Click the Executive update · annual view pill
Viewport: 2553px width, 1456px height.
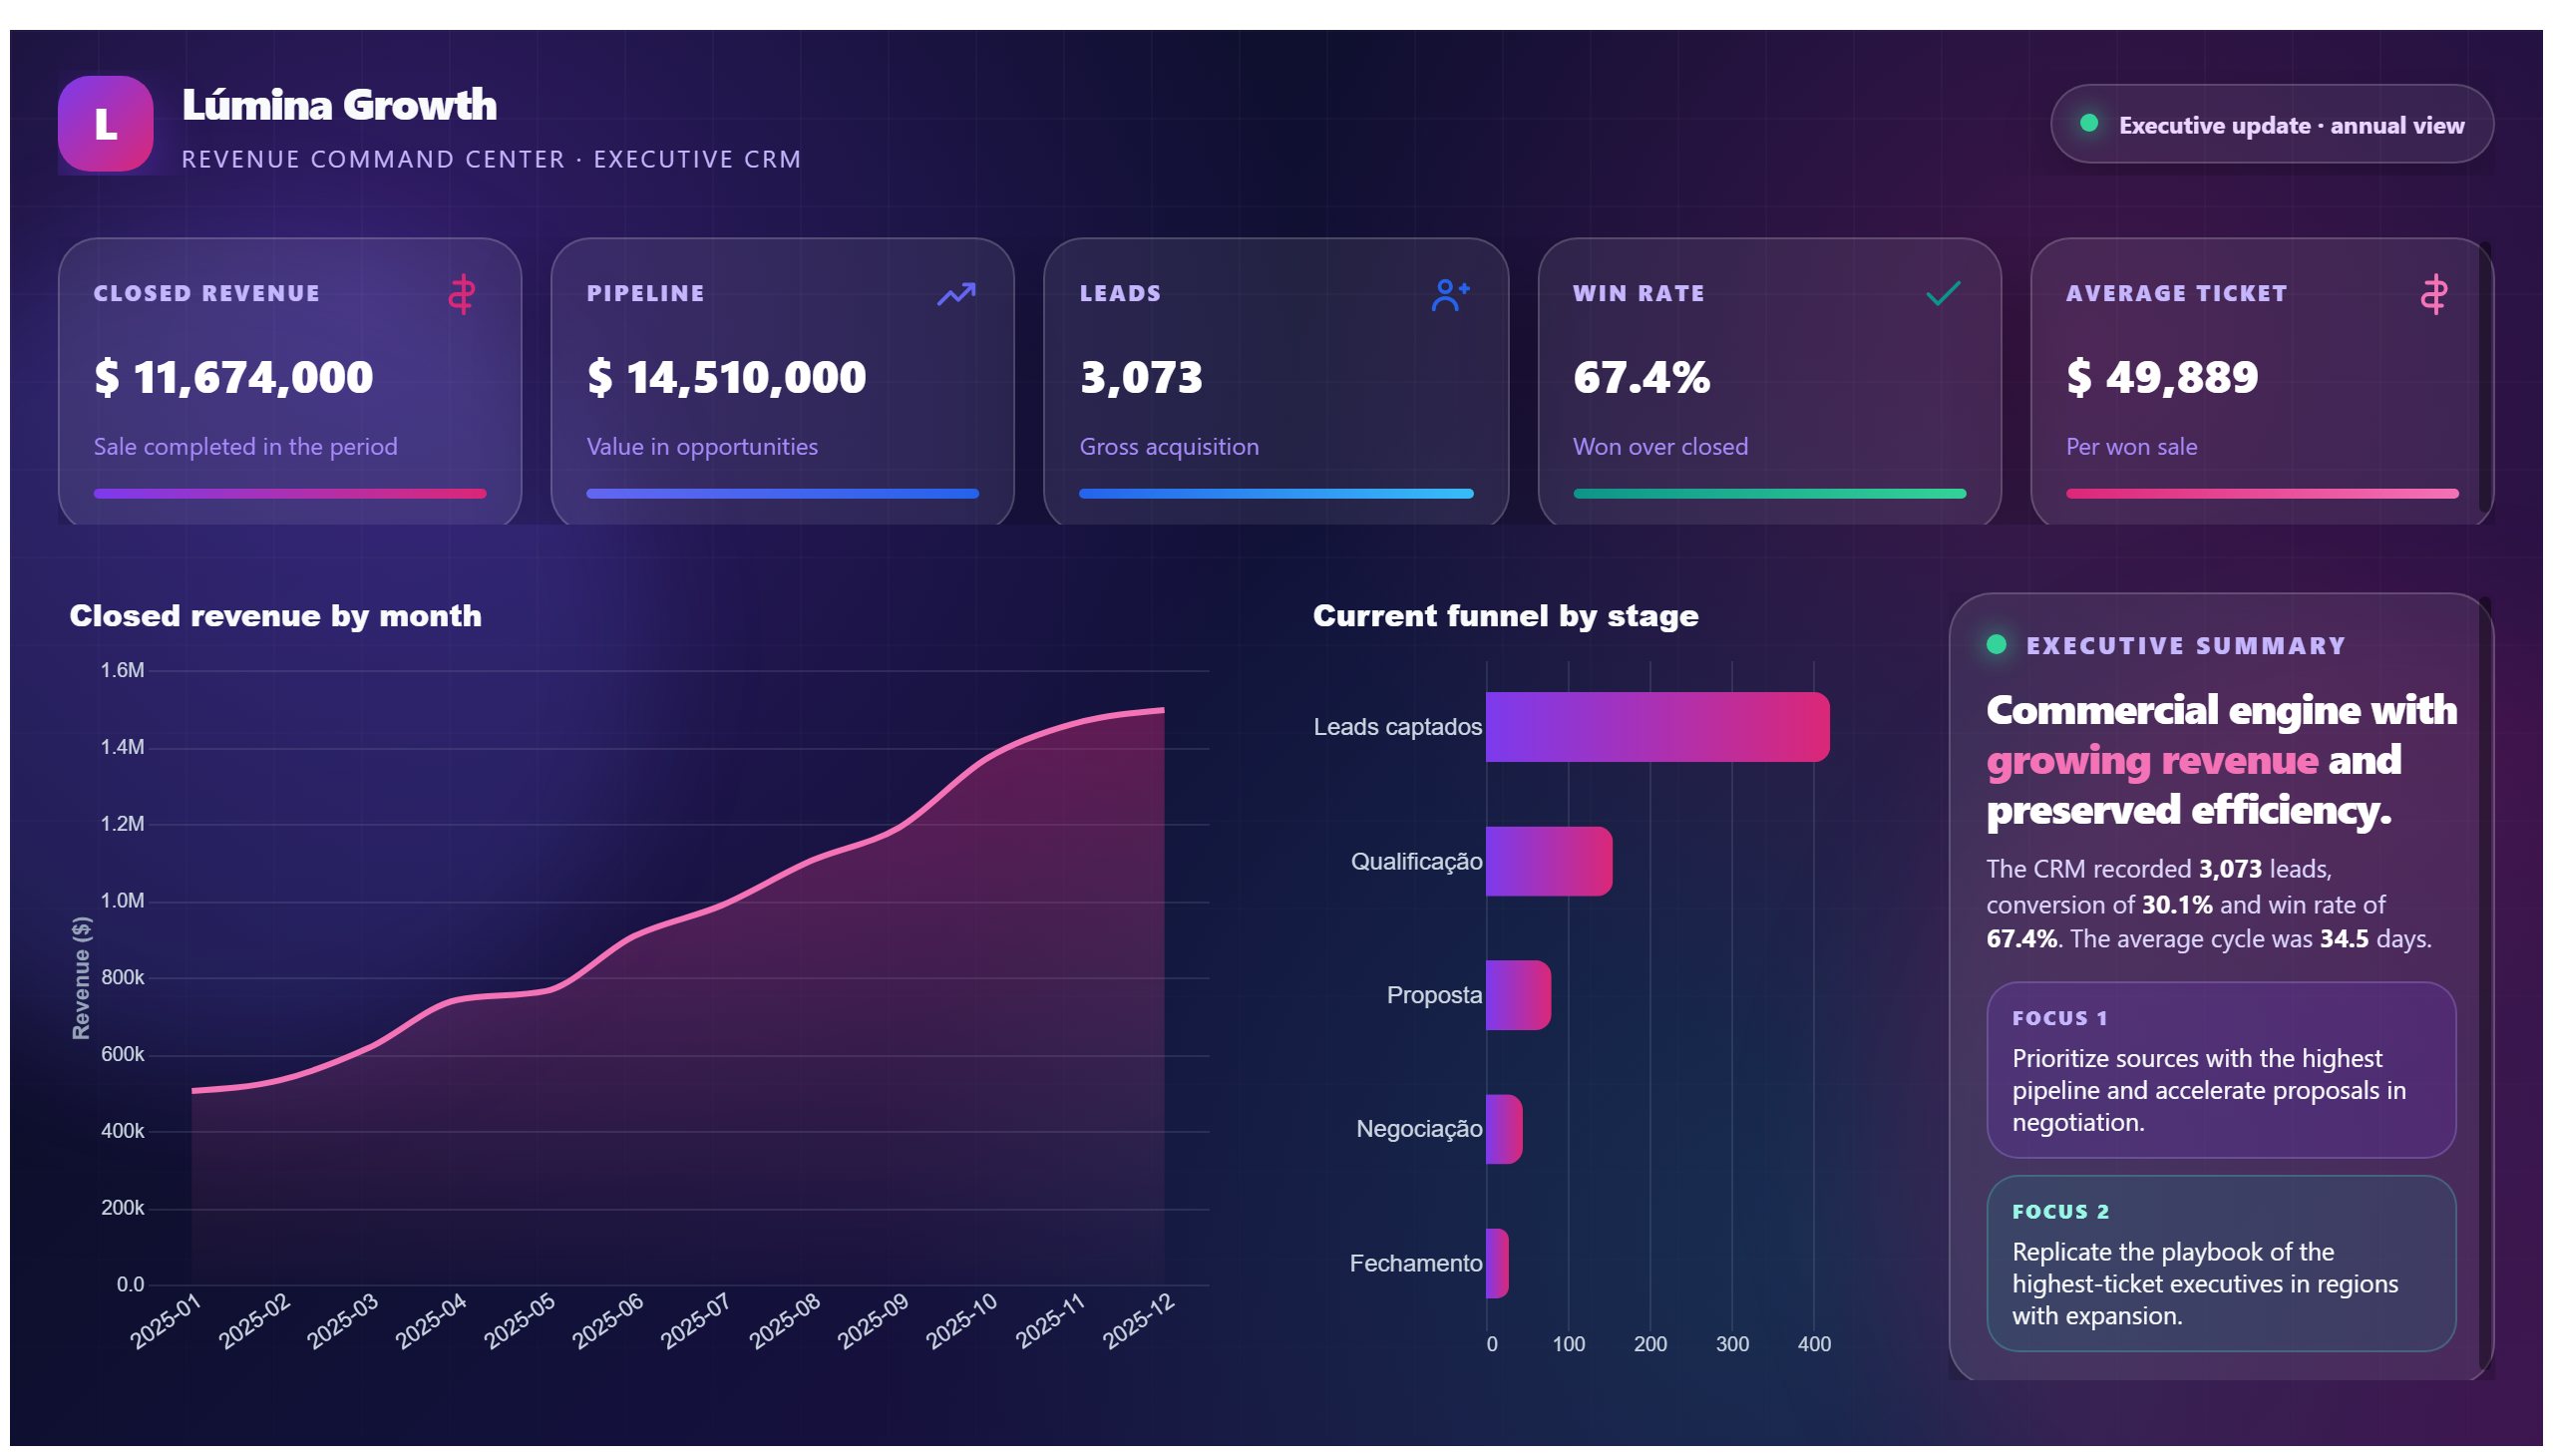(x=2270, y=124)
